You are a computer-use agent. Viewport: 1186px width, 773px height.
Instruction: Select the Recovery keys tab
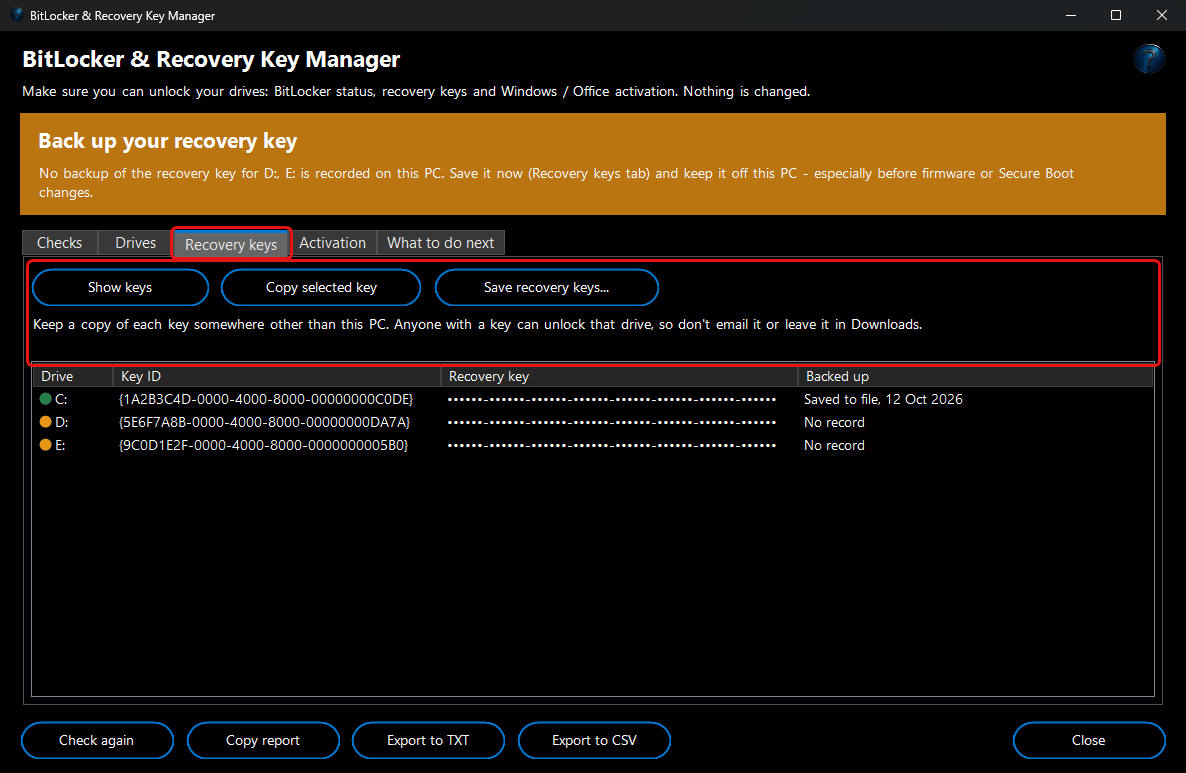click(231, 244)
